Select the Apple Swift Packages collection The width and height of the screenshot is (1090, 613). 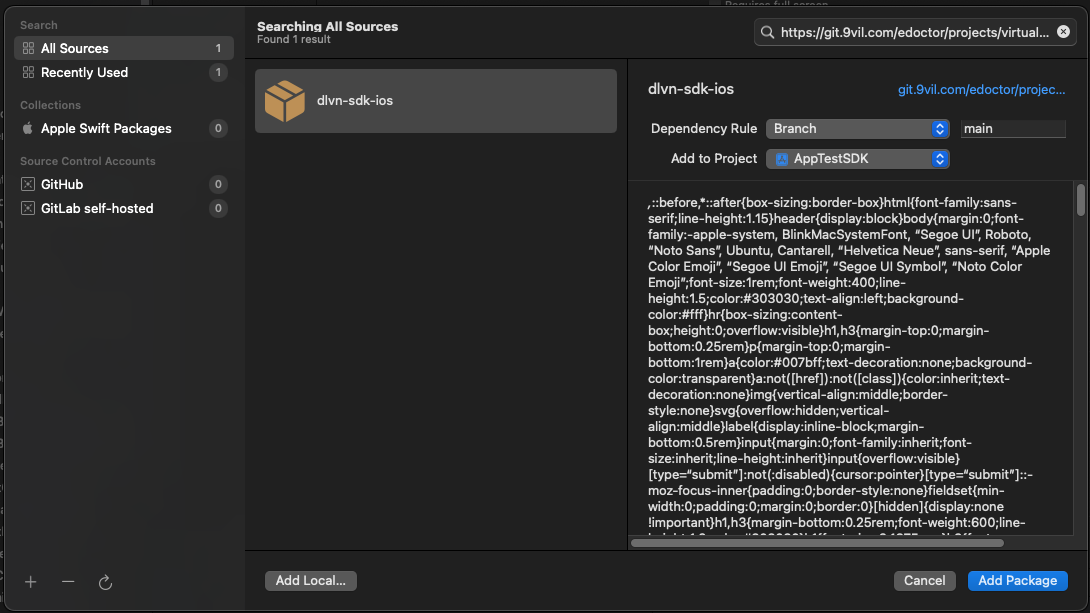click(x=106, y=129)
